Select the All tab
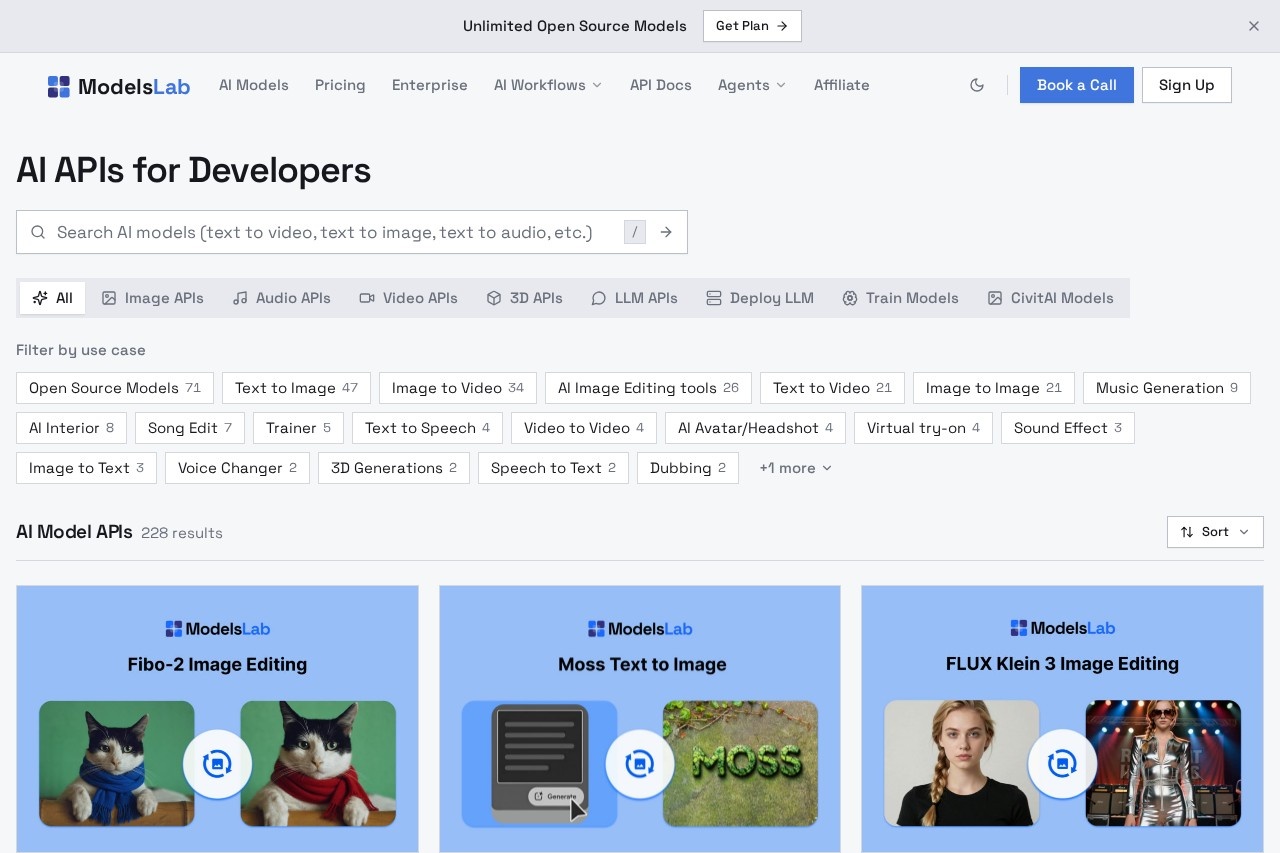Viewport: 1280px width, 853px height. point(52,298)
